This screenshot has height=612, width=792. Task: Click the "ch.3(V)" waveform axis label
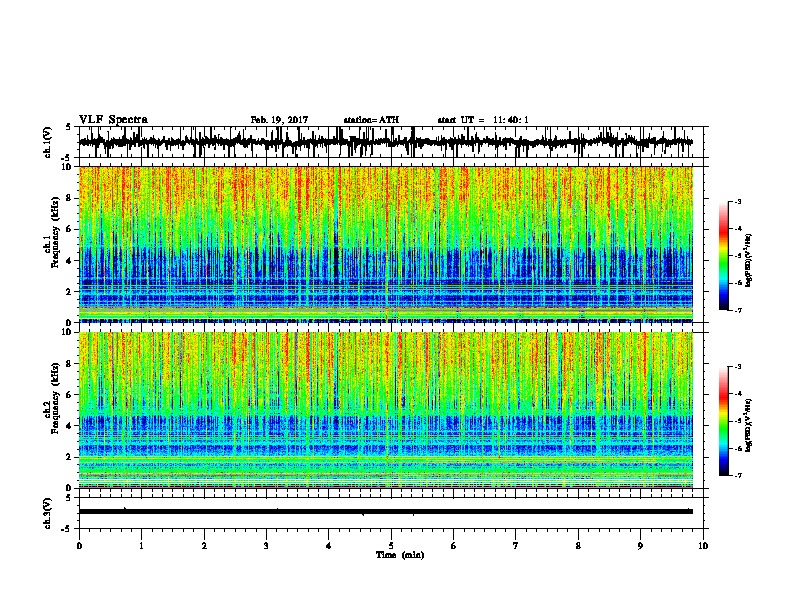[x=48, y=513]
